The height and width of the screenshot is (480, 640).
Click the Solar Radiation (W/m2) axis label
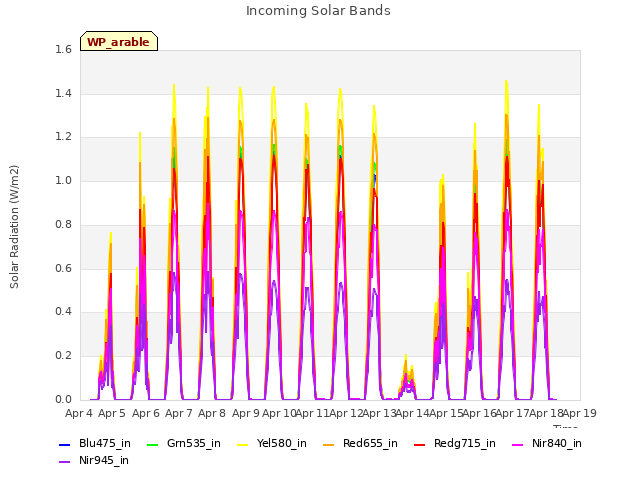click(x=14, y=227)
